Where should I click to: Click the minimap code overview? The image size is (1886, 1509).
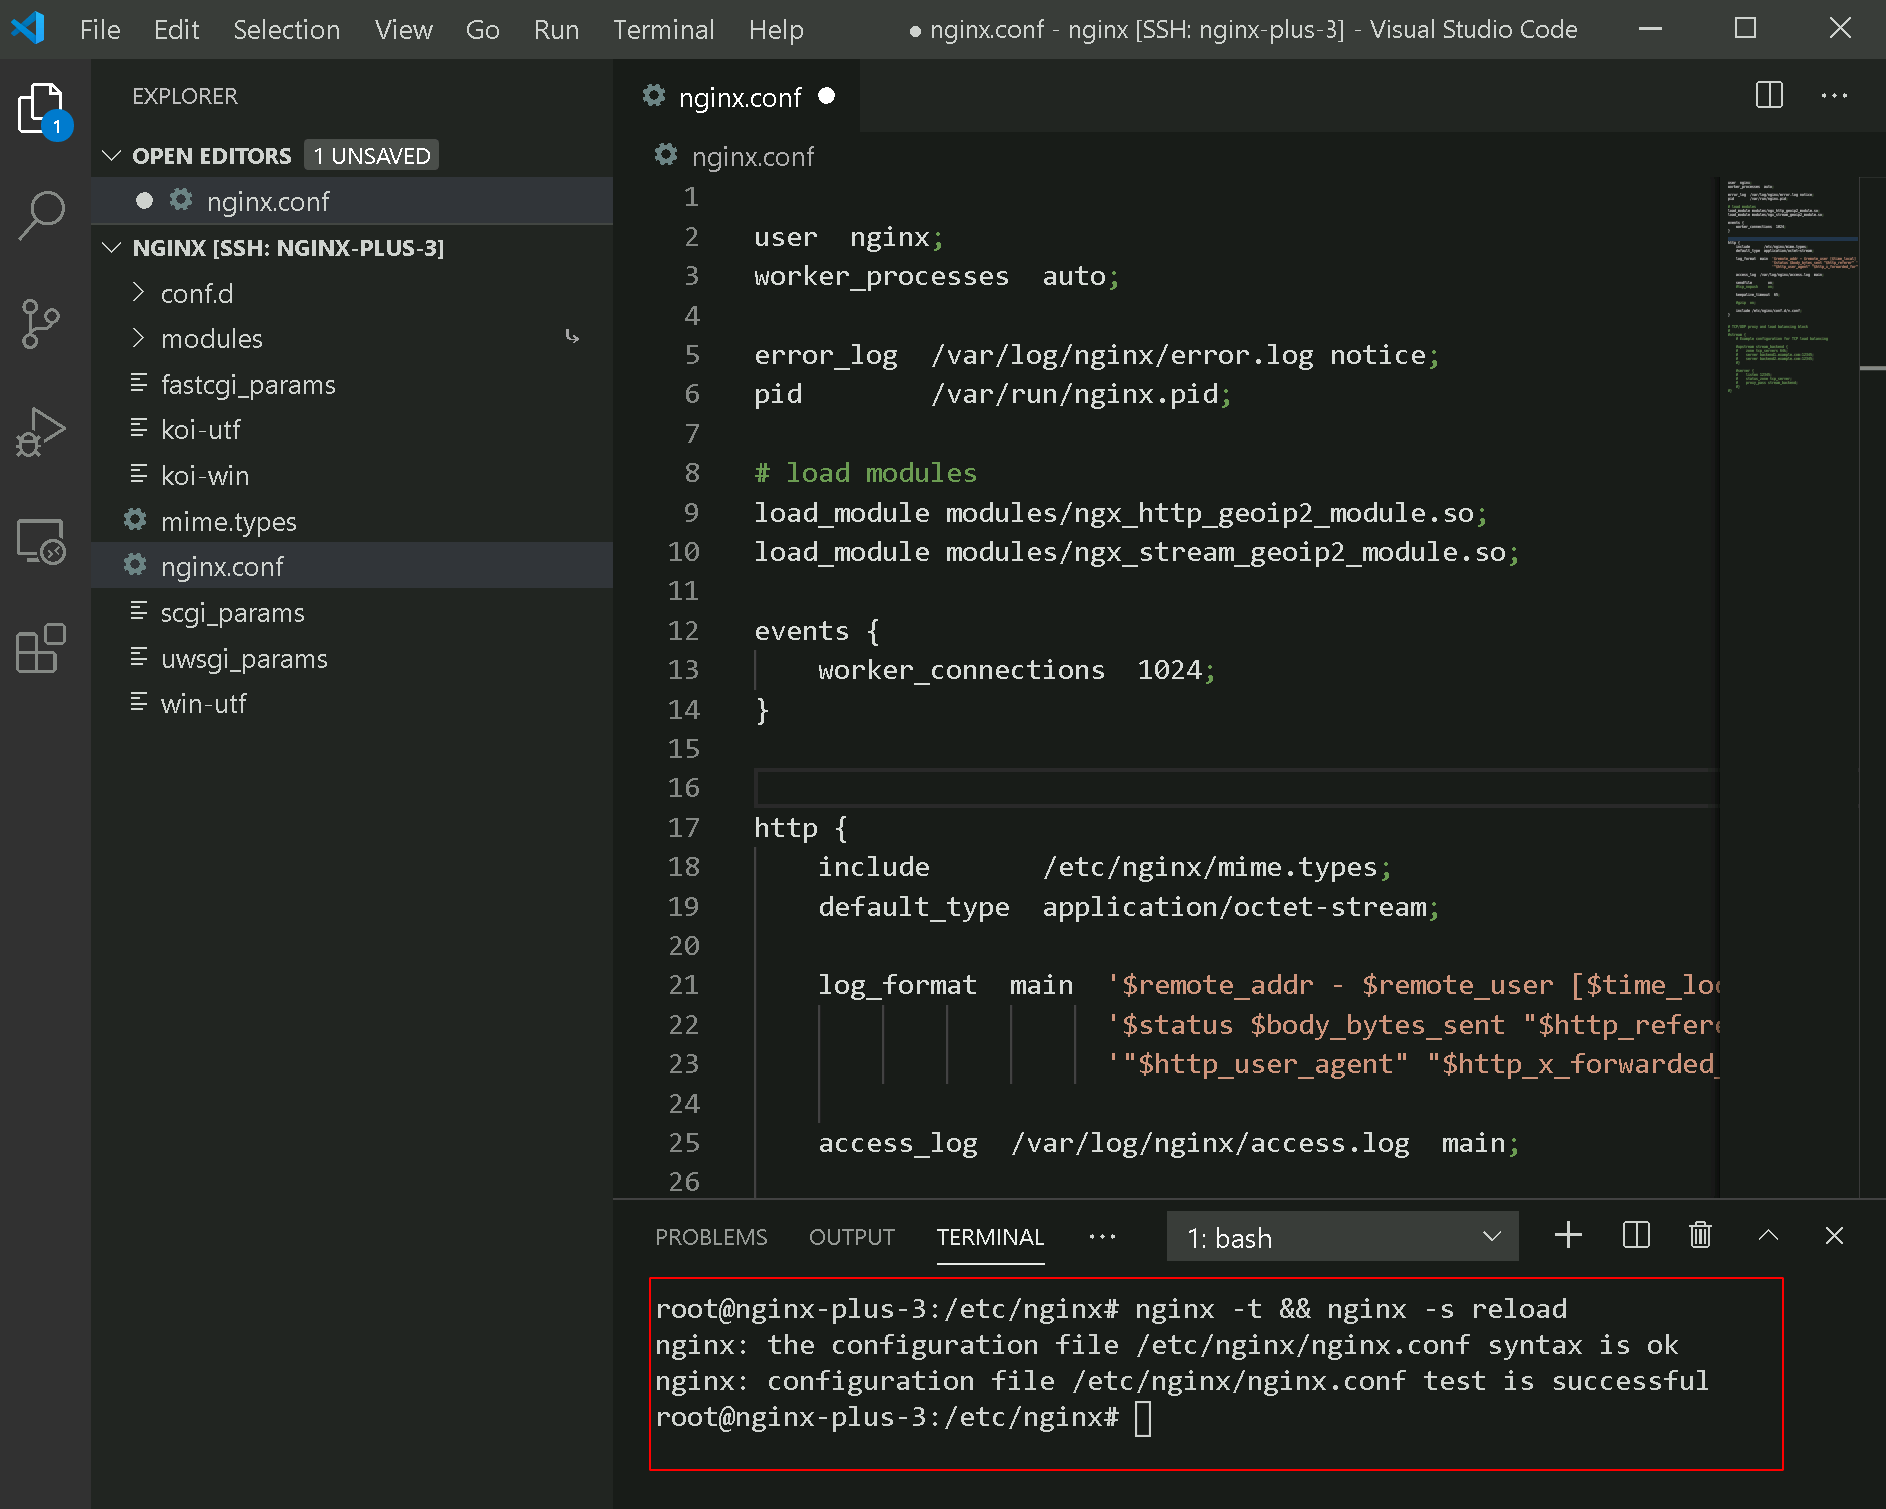click(x=1789, y=290)
